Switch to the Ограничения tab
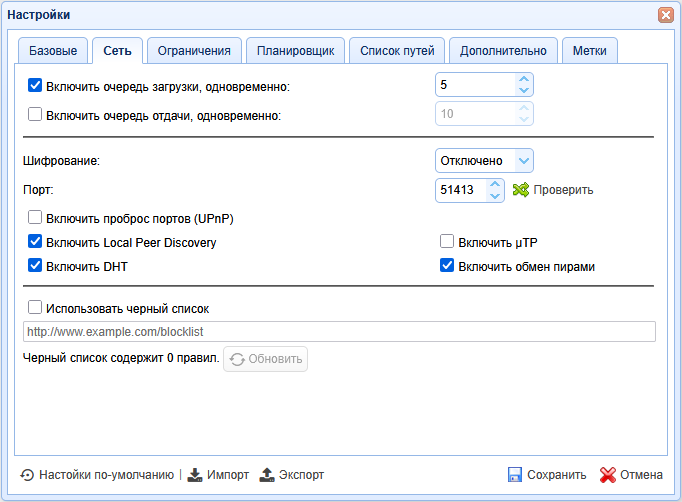Viewport: 682px width, 502px height. (x=194, y=51)
